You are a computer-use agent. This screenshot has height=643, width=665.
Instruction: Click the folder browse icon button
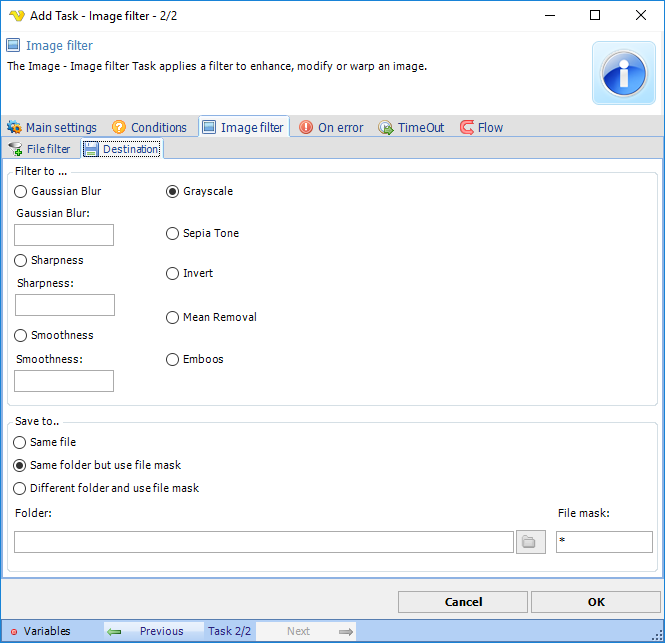click(530, 542)
